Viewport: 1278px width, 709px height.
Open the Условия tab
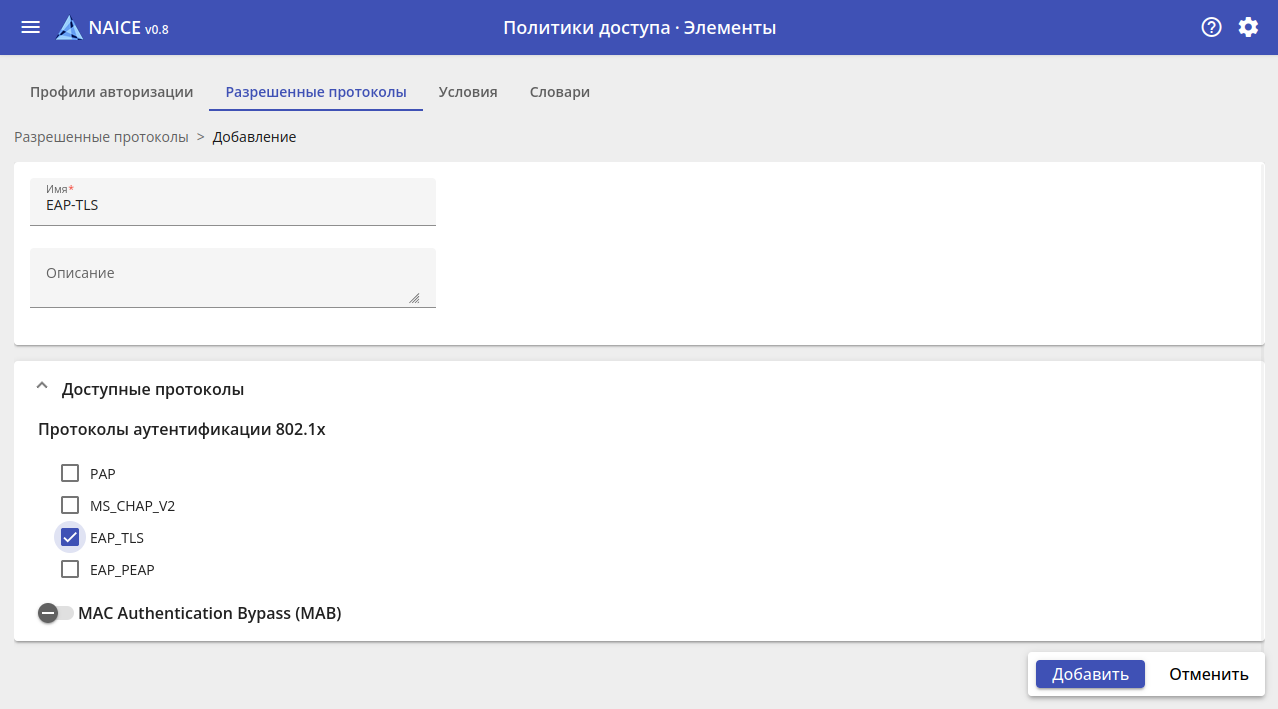[468, 92]
